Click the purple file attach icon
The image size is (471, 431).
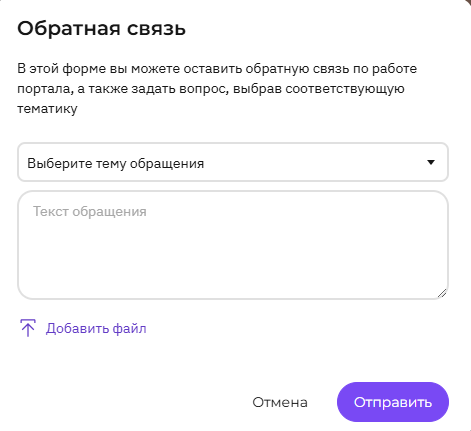click(x=28, y=328)
